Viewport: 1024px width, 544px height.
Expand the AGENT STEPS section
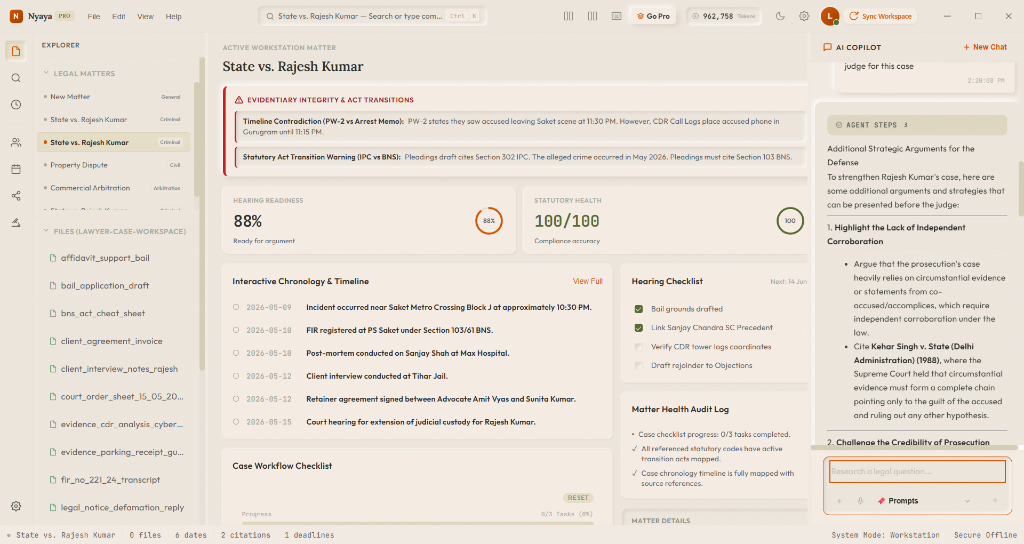point(917,125)
